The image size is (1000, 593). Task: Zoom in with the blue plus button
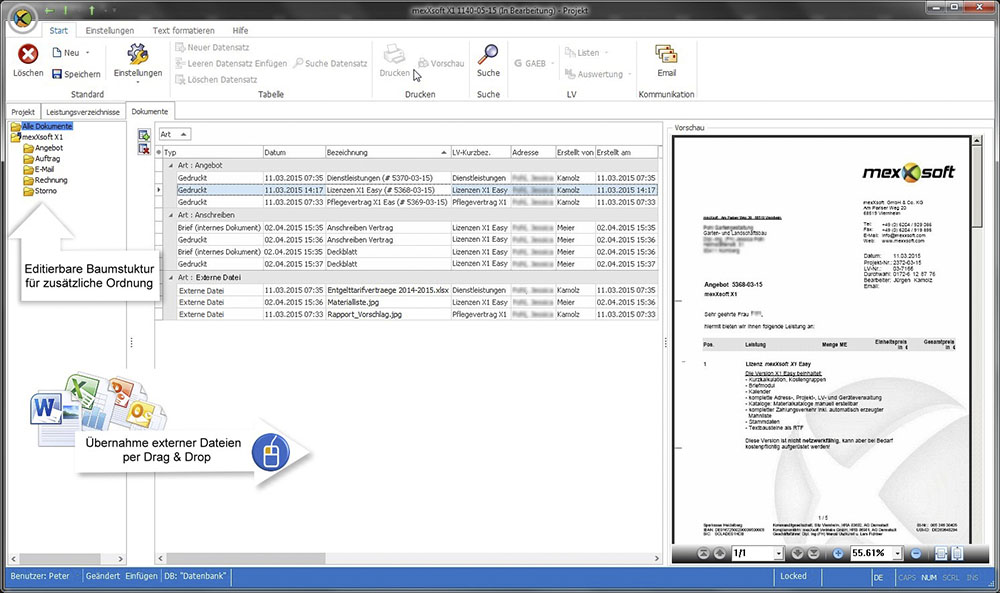[837, 553]
